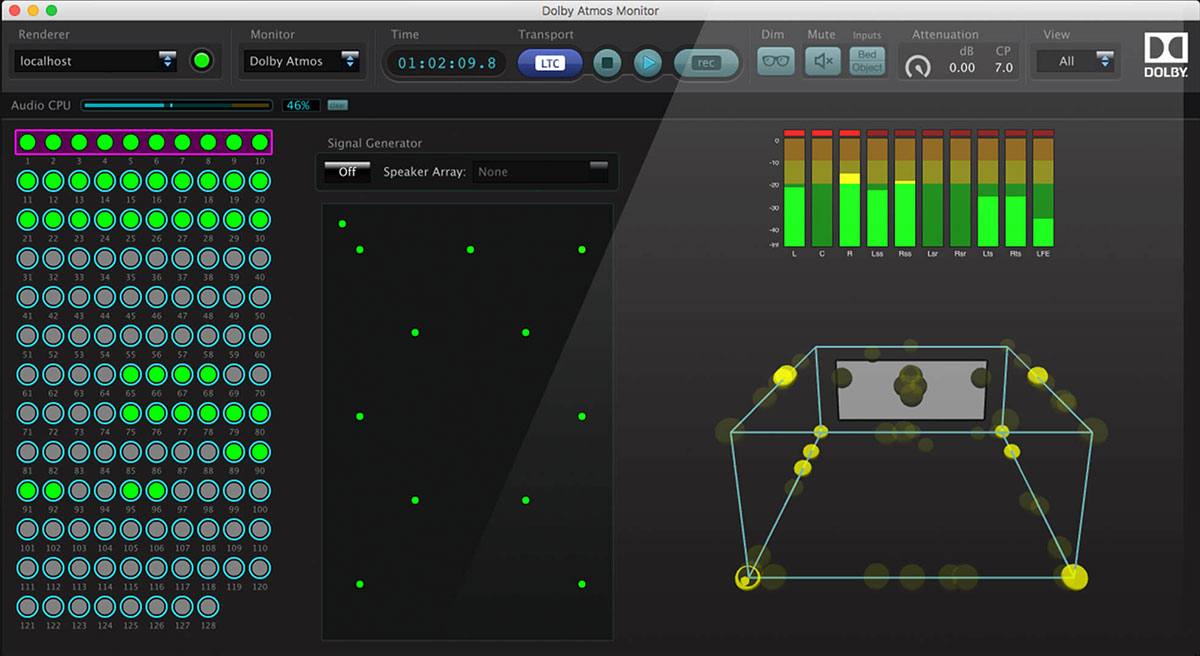This screenshot has height=656, width=1200.
Task: Click the Lss channel level meter
Action: (x=877, y=188)
